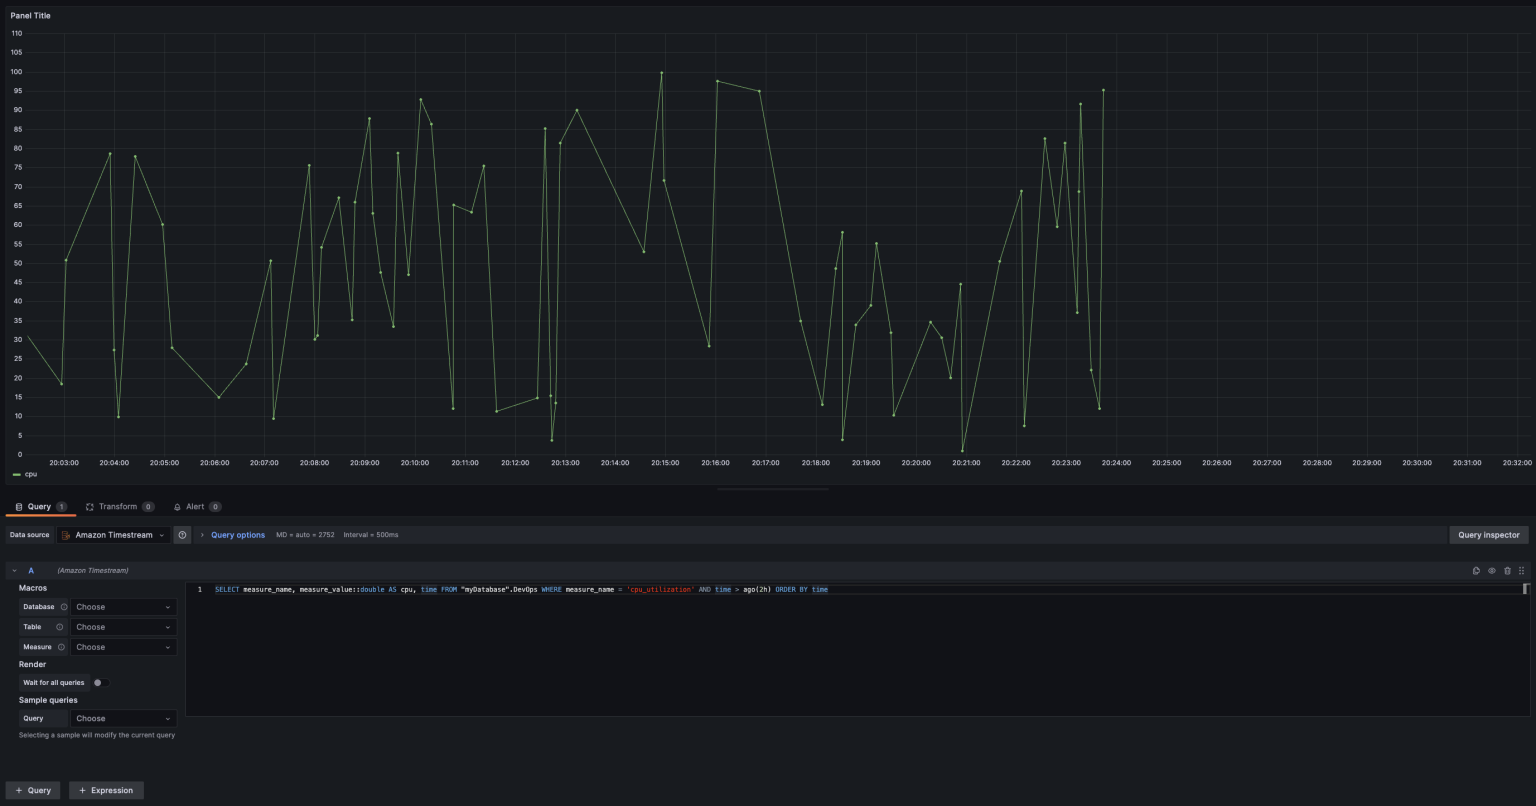Open the Measure Choose dropdown
Image resolution: width=1536 pixels, height=806 pixels.
point(122,647)
